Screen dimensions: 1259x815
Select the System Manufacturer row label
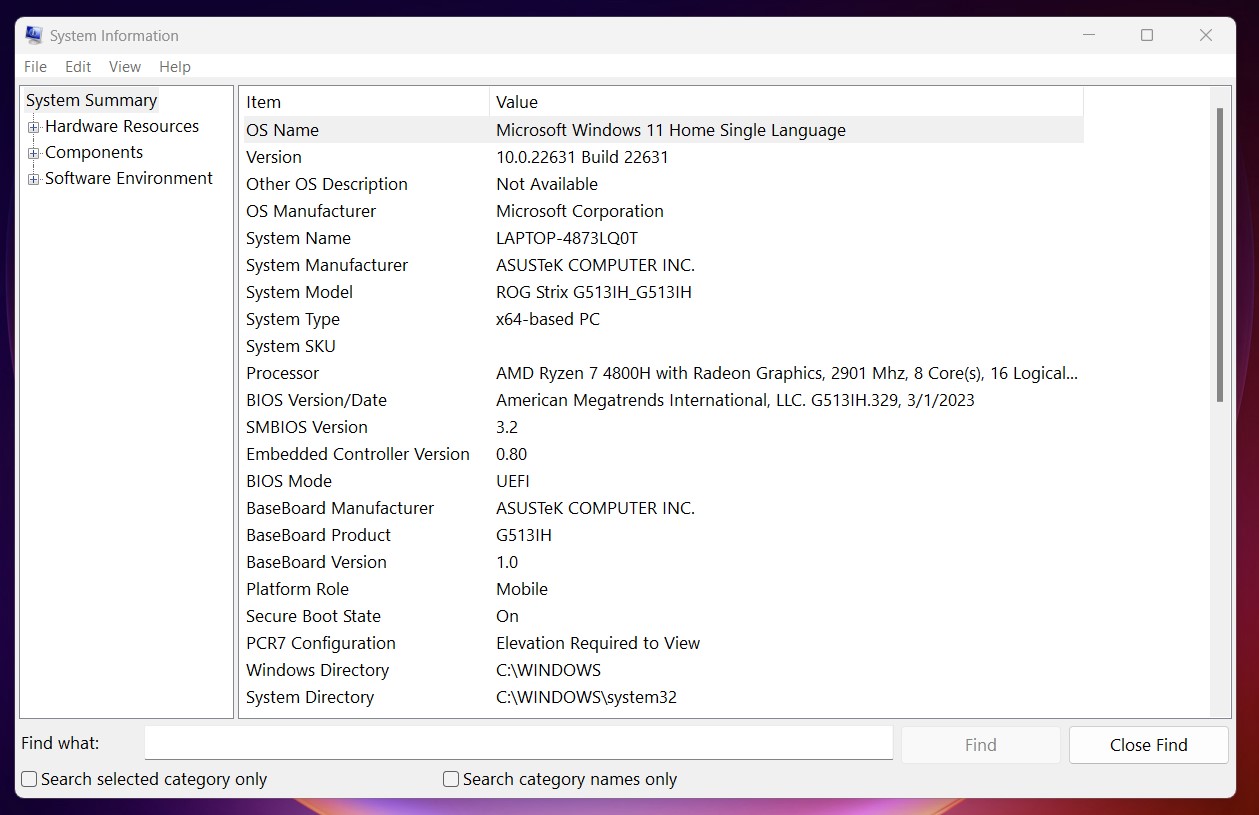tap(327, 265)
